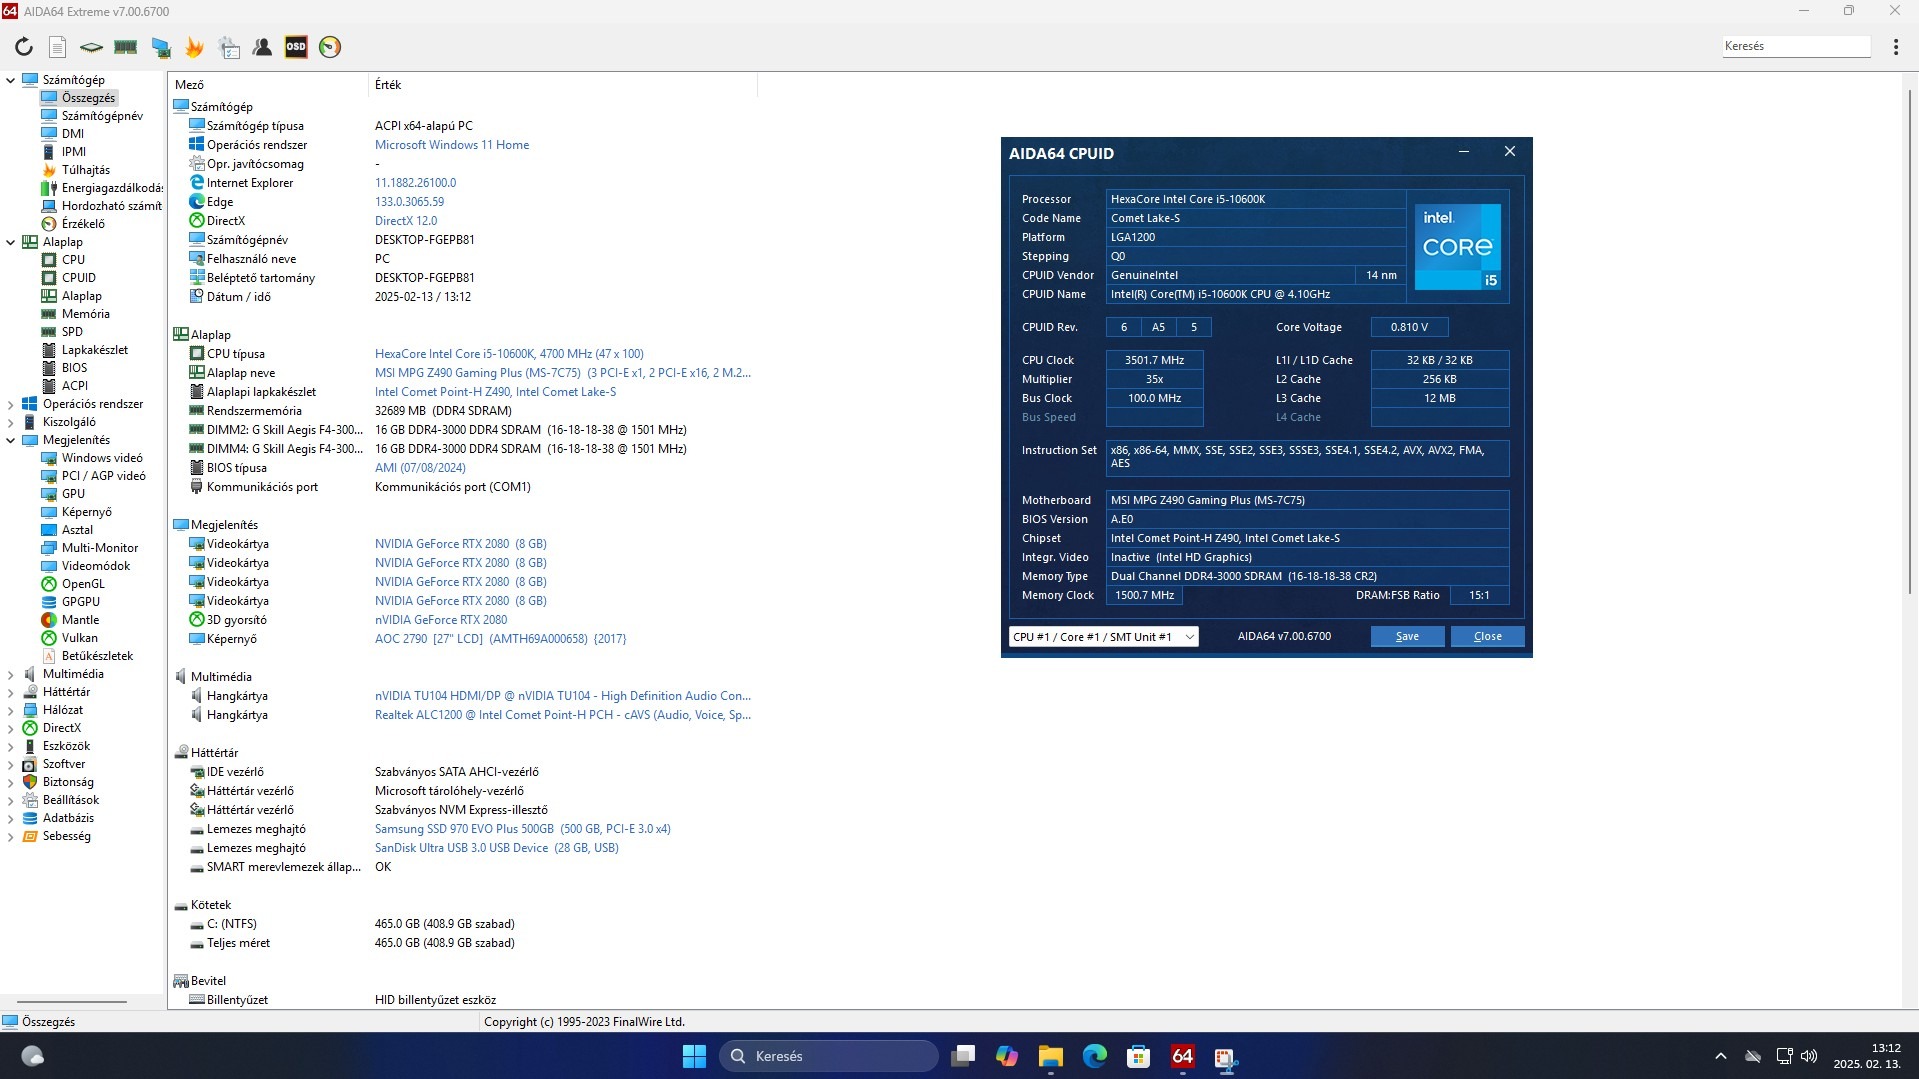
Task: Open Microsoft Edge from the taskbar
Action: [1095, 1056]
